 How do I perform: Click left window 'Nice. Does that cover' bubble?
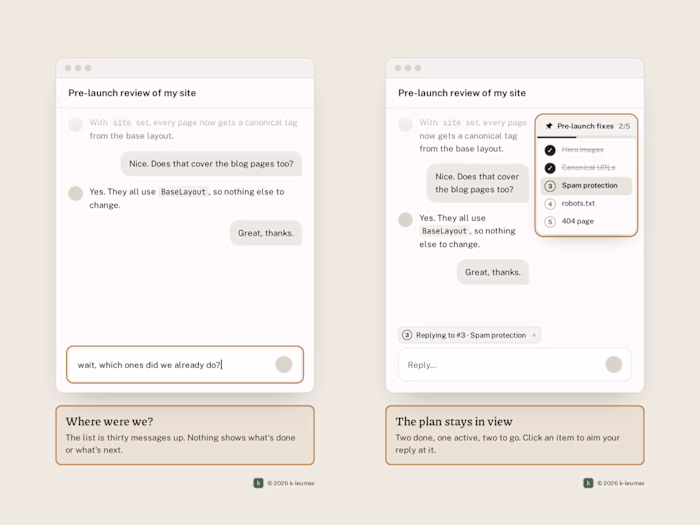tap(211, 164)
